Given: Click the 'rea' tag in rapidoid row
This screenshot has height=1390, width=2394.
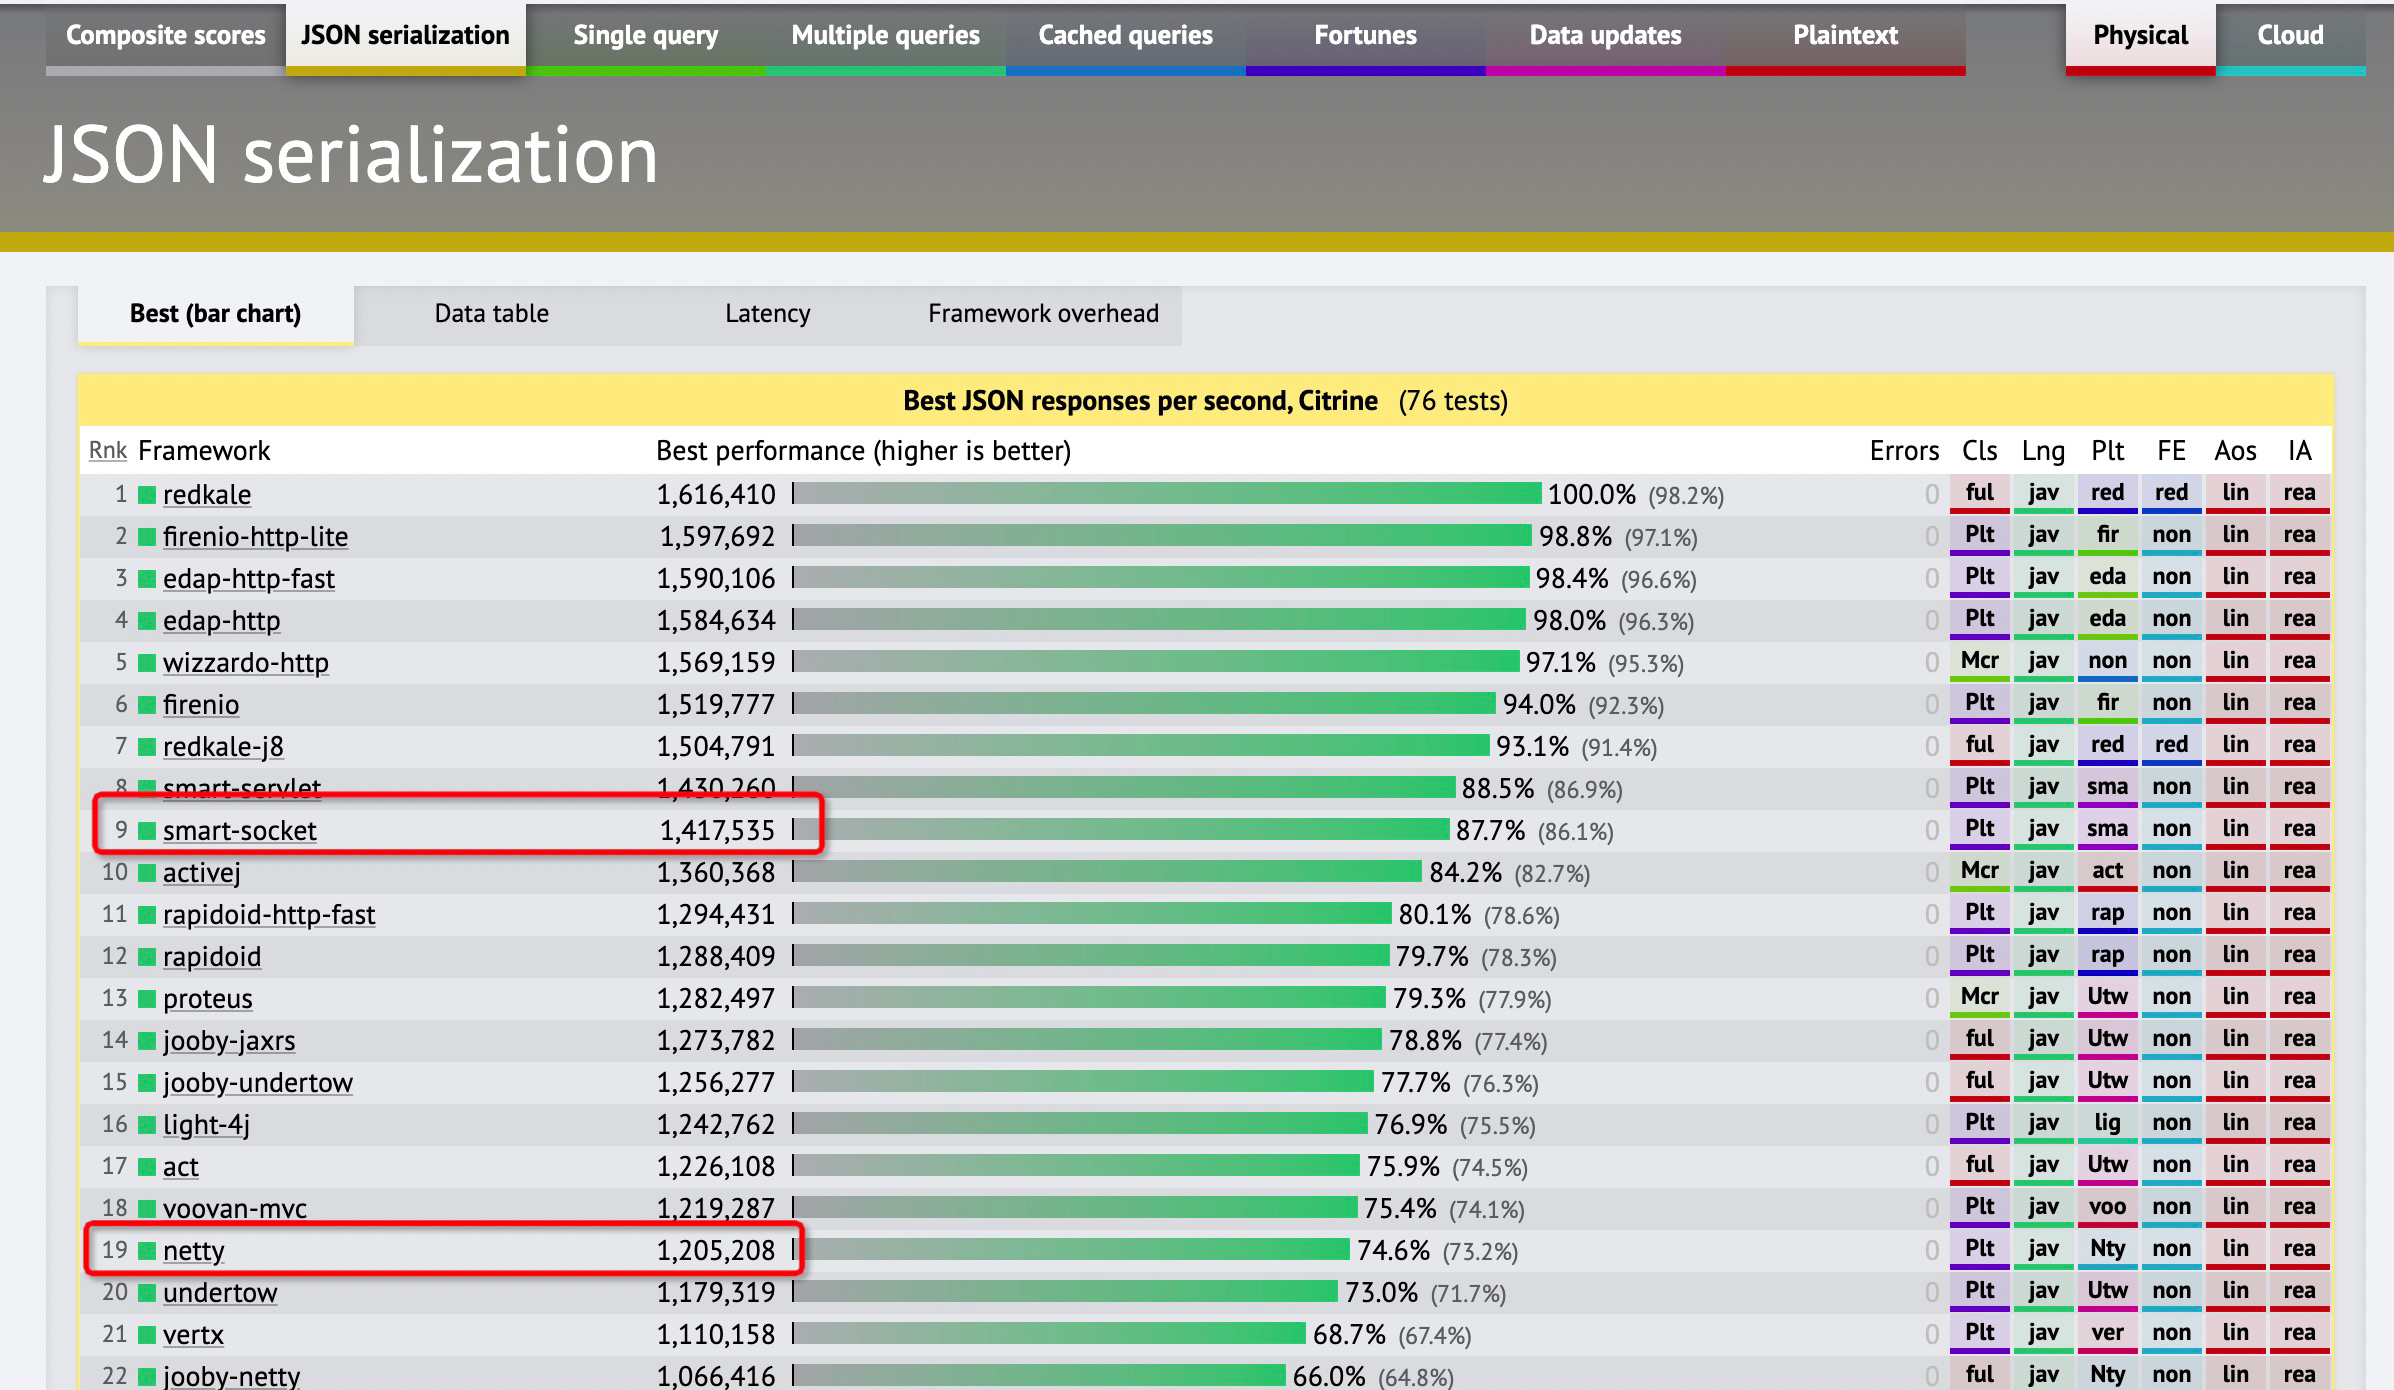Looking at the screenshot, I should click(2300, 955).
